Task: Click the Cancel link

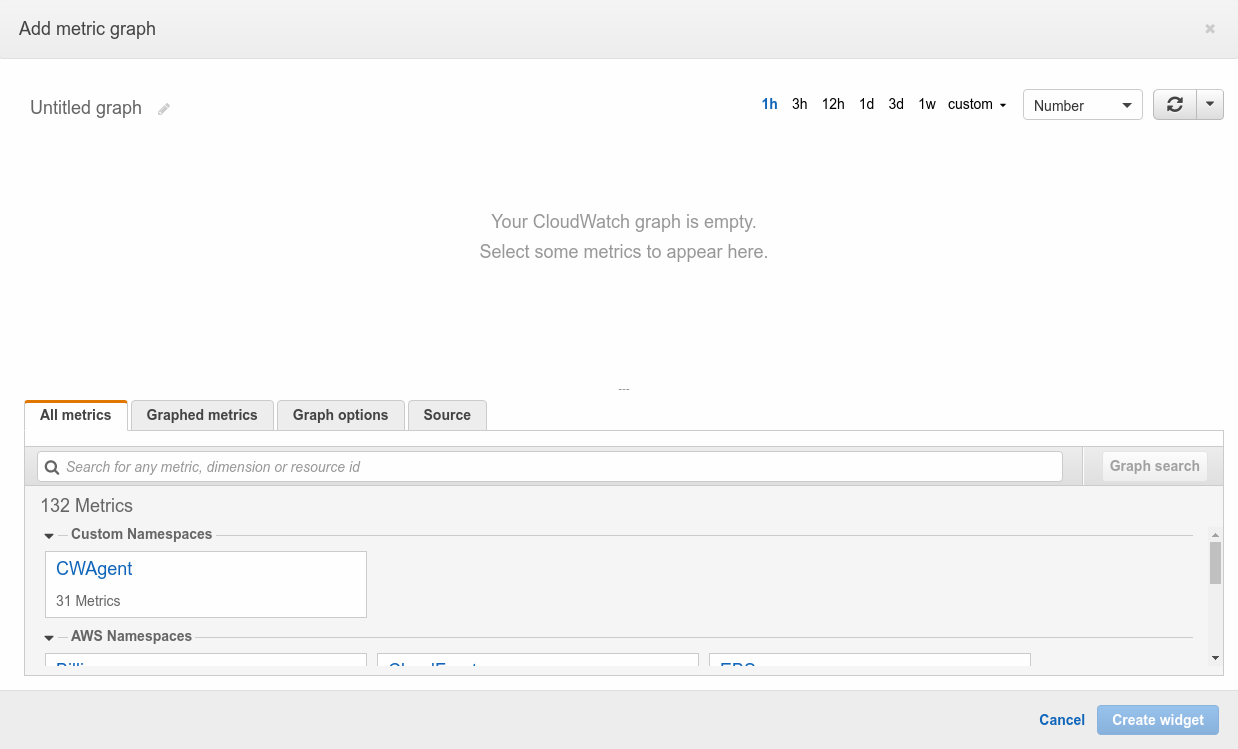Action: point(1062,720)
